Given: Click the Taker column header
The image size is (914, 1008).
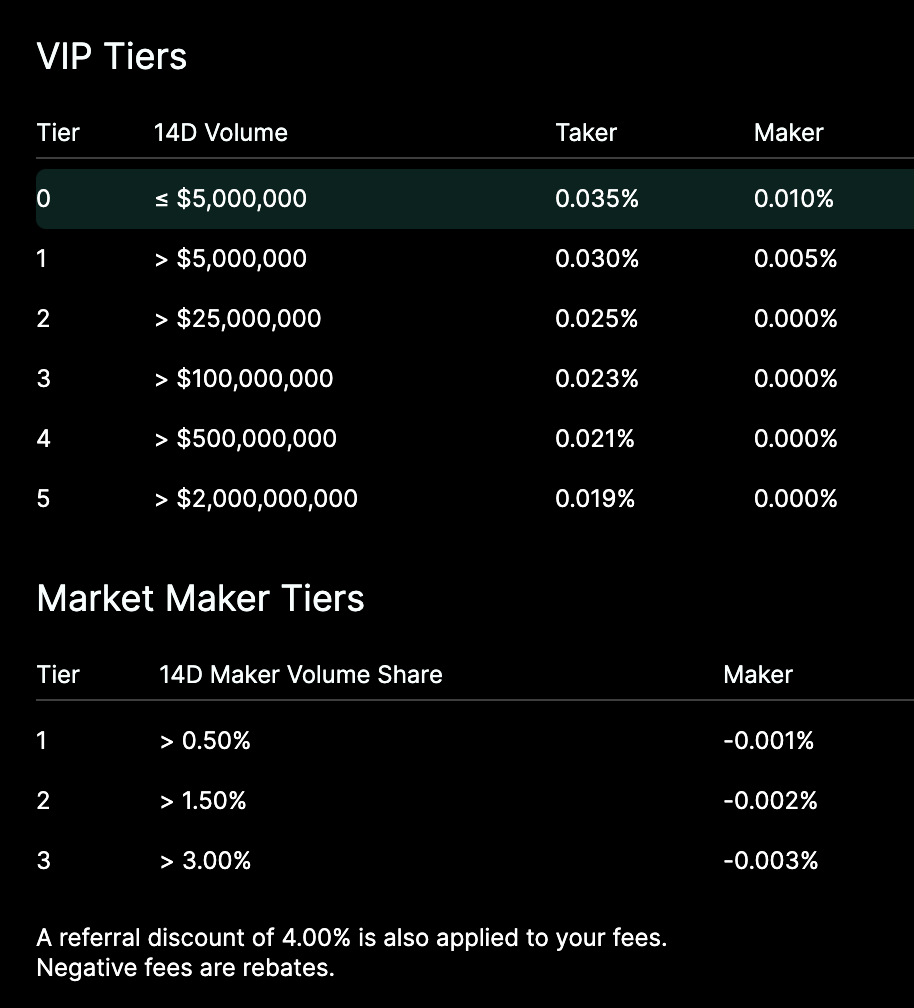Looking at the screenshot, I should [586, 133].
